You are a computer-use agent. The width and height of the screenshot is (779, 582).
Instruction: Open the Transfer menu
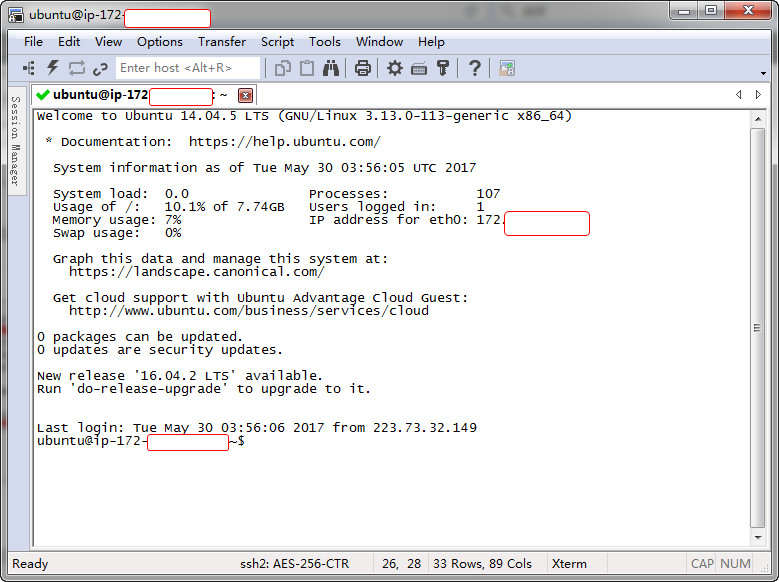(221, 42)
